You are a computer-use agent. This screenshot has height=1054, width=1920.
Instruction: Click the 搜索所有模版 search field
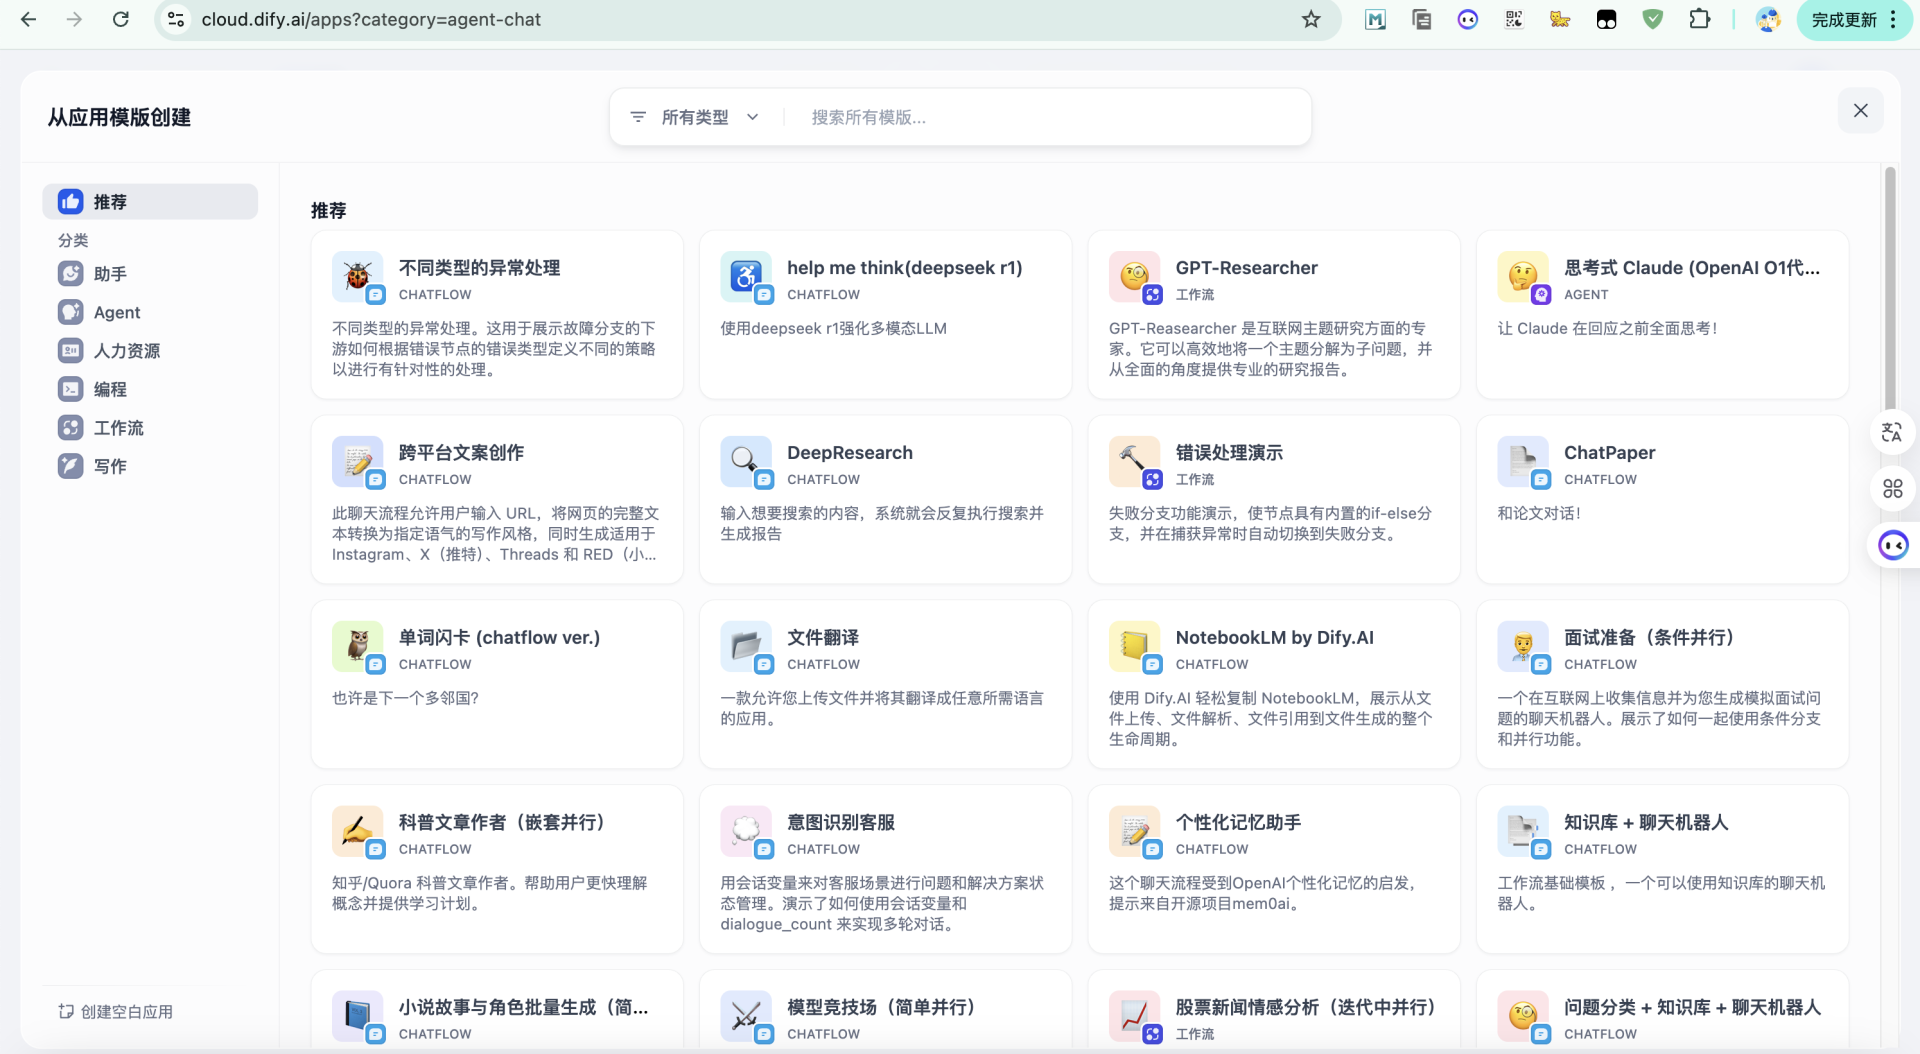tap(1040, 117)
